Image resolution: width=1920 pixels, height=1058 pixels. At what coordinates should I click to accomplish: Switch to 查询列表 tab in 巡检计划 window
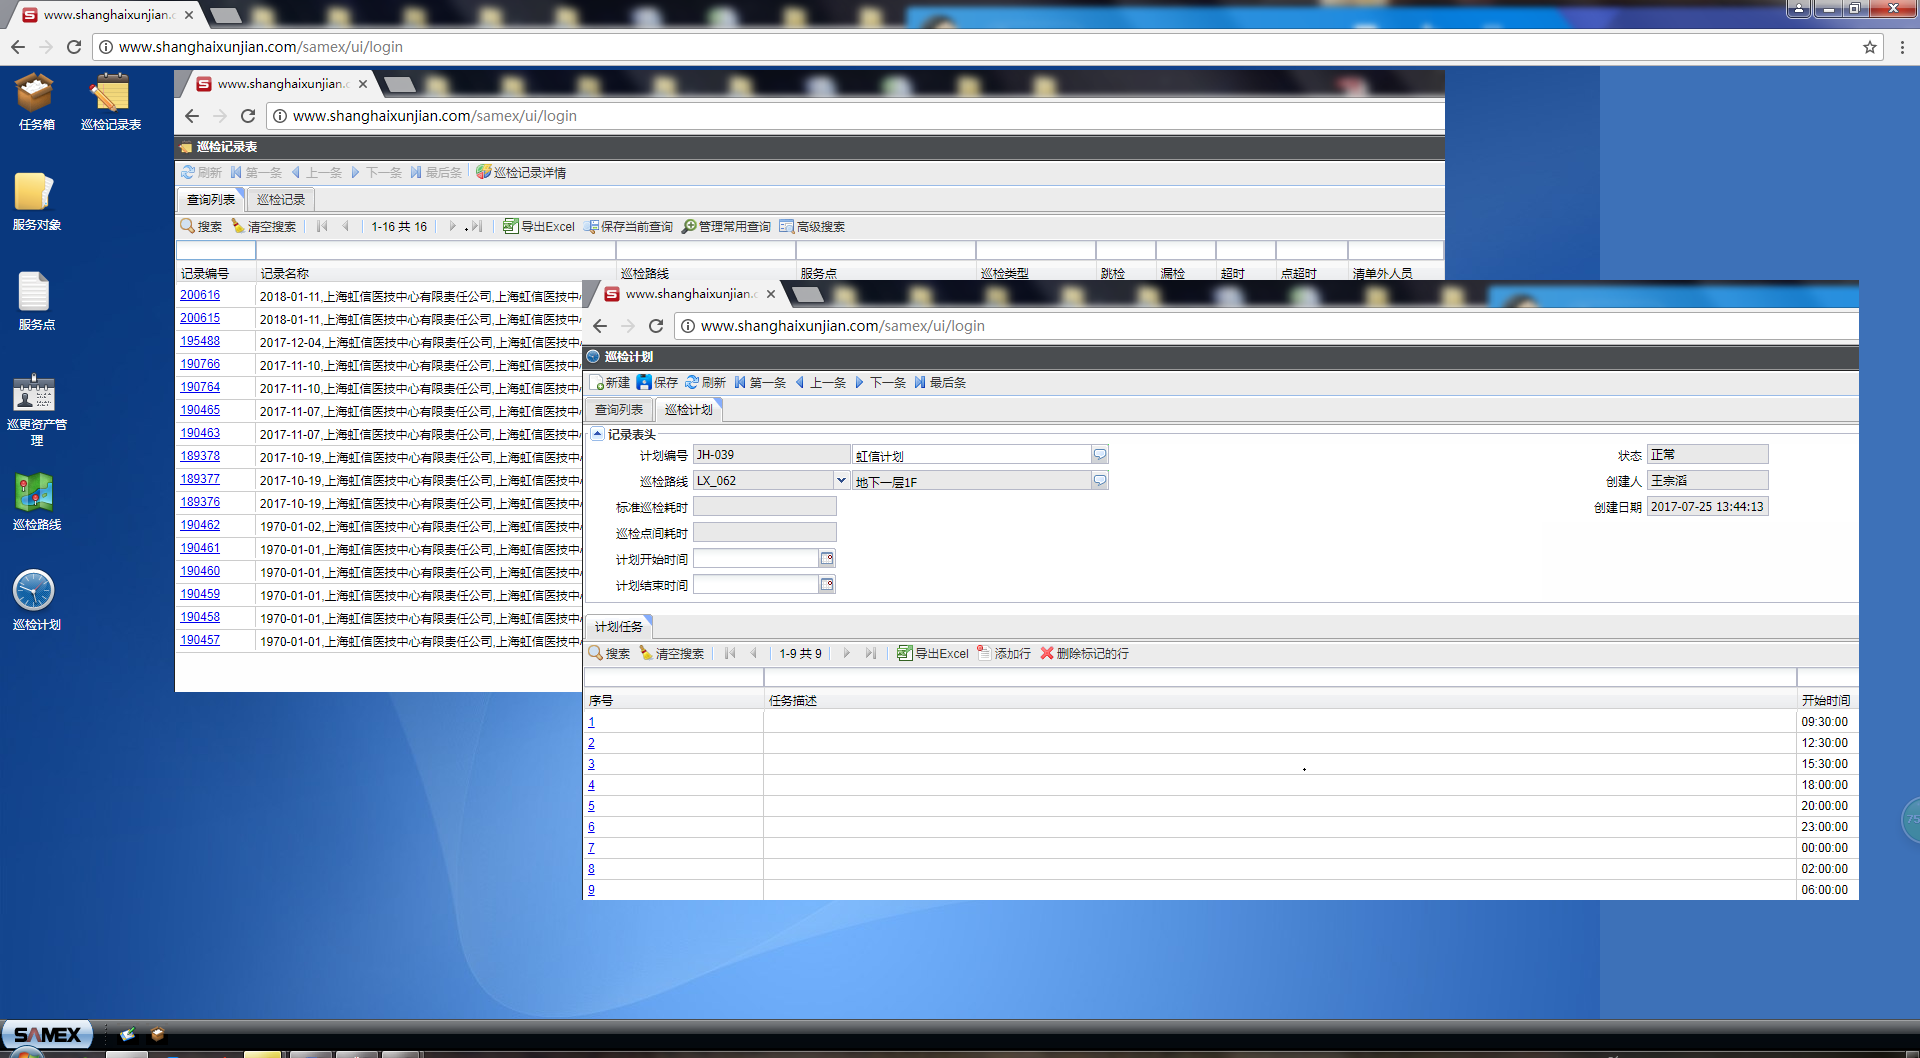618,410
